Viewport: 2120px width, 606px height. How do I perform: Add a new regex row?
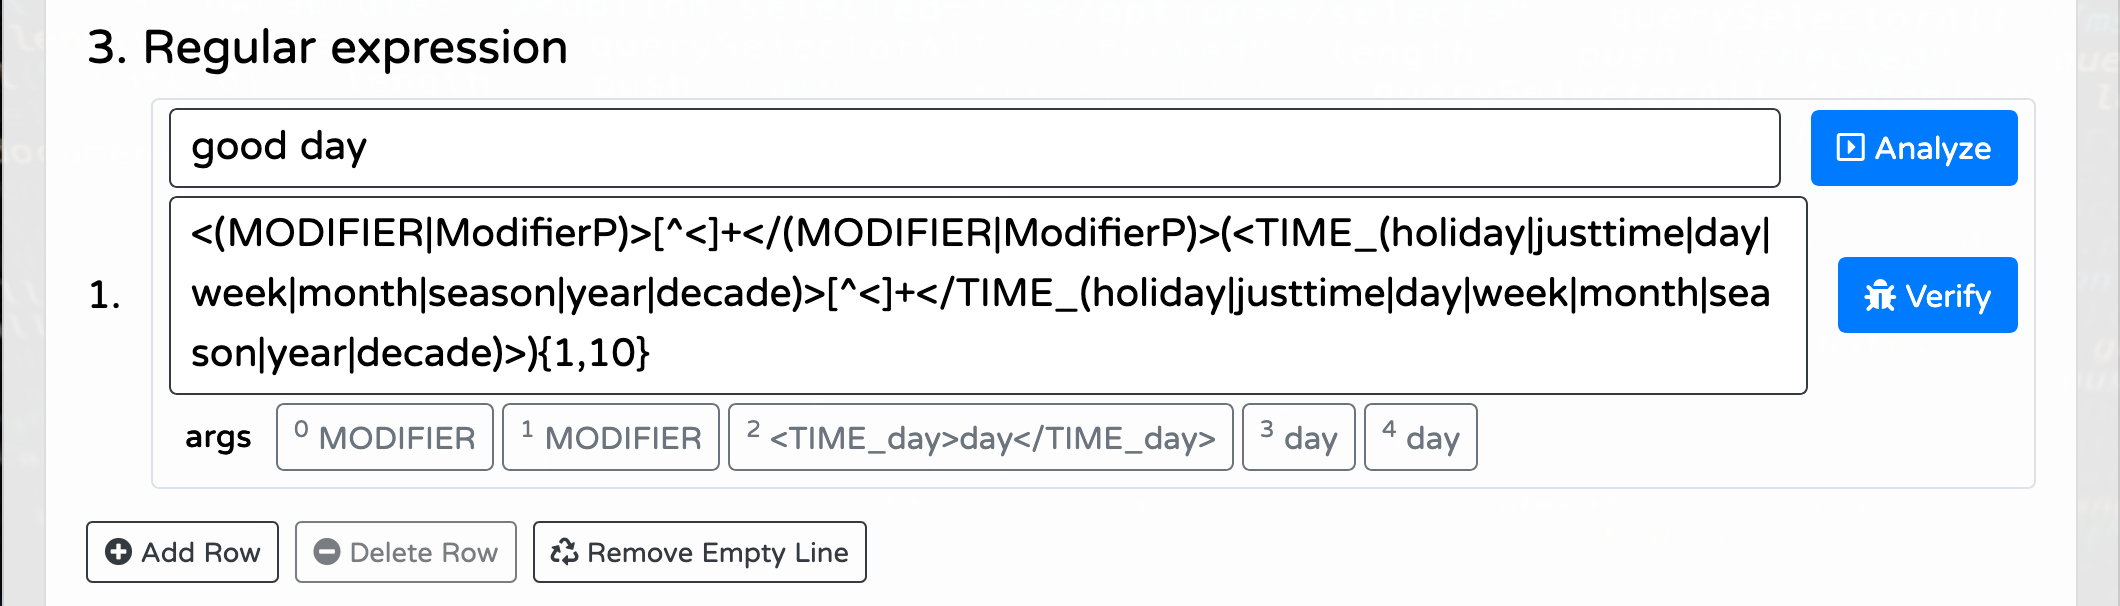[x=181, y=551]
